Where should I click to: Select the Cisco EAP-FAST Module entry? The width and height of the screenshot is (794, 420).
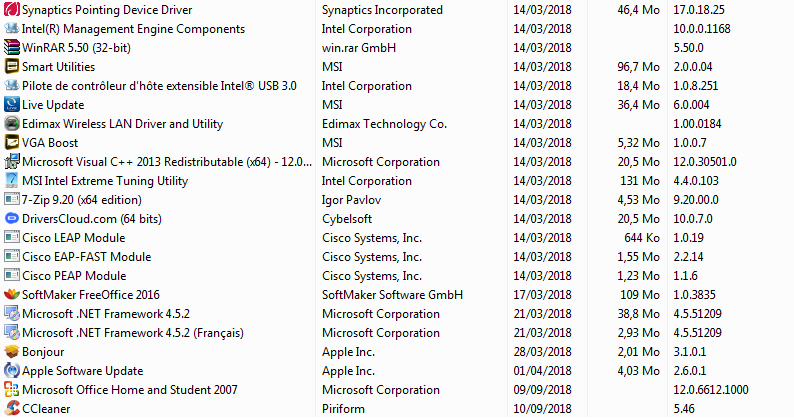pos(86,257)
